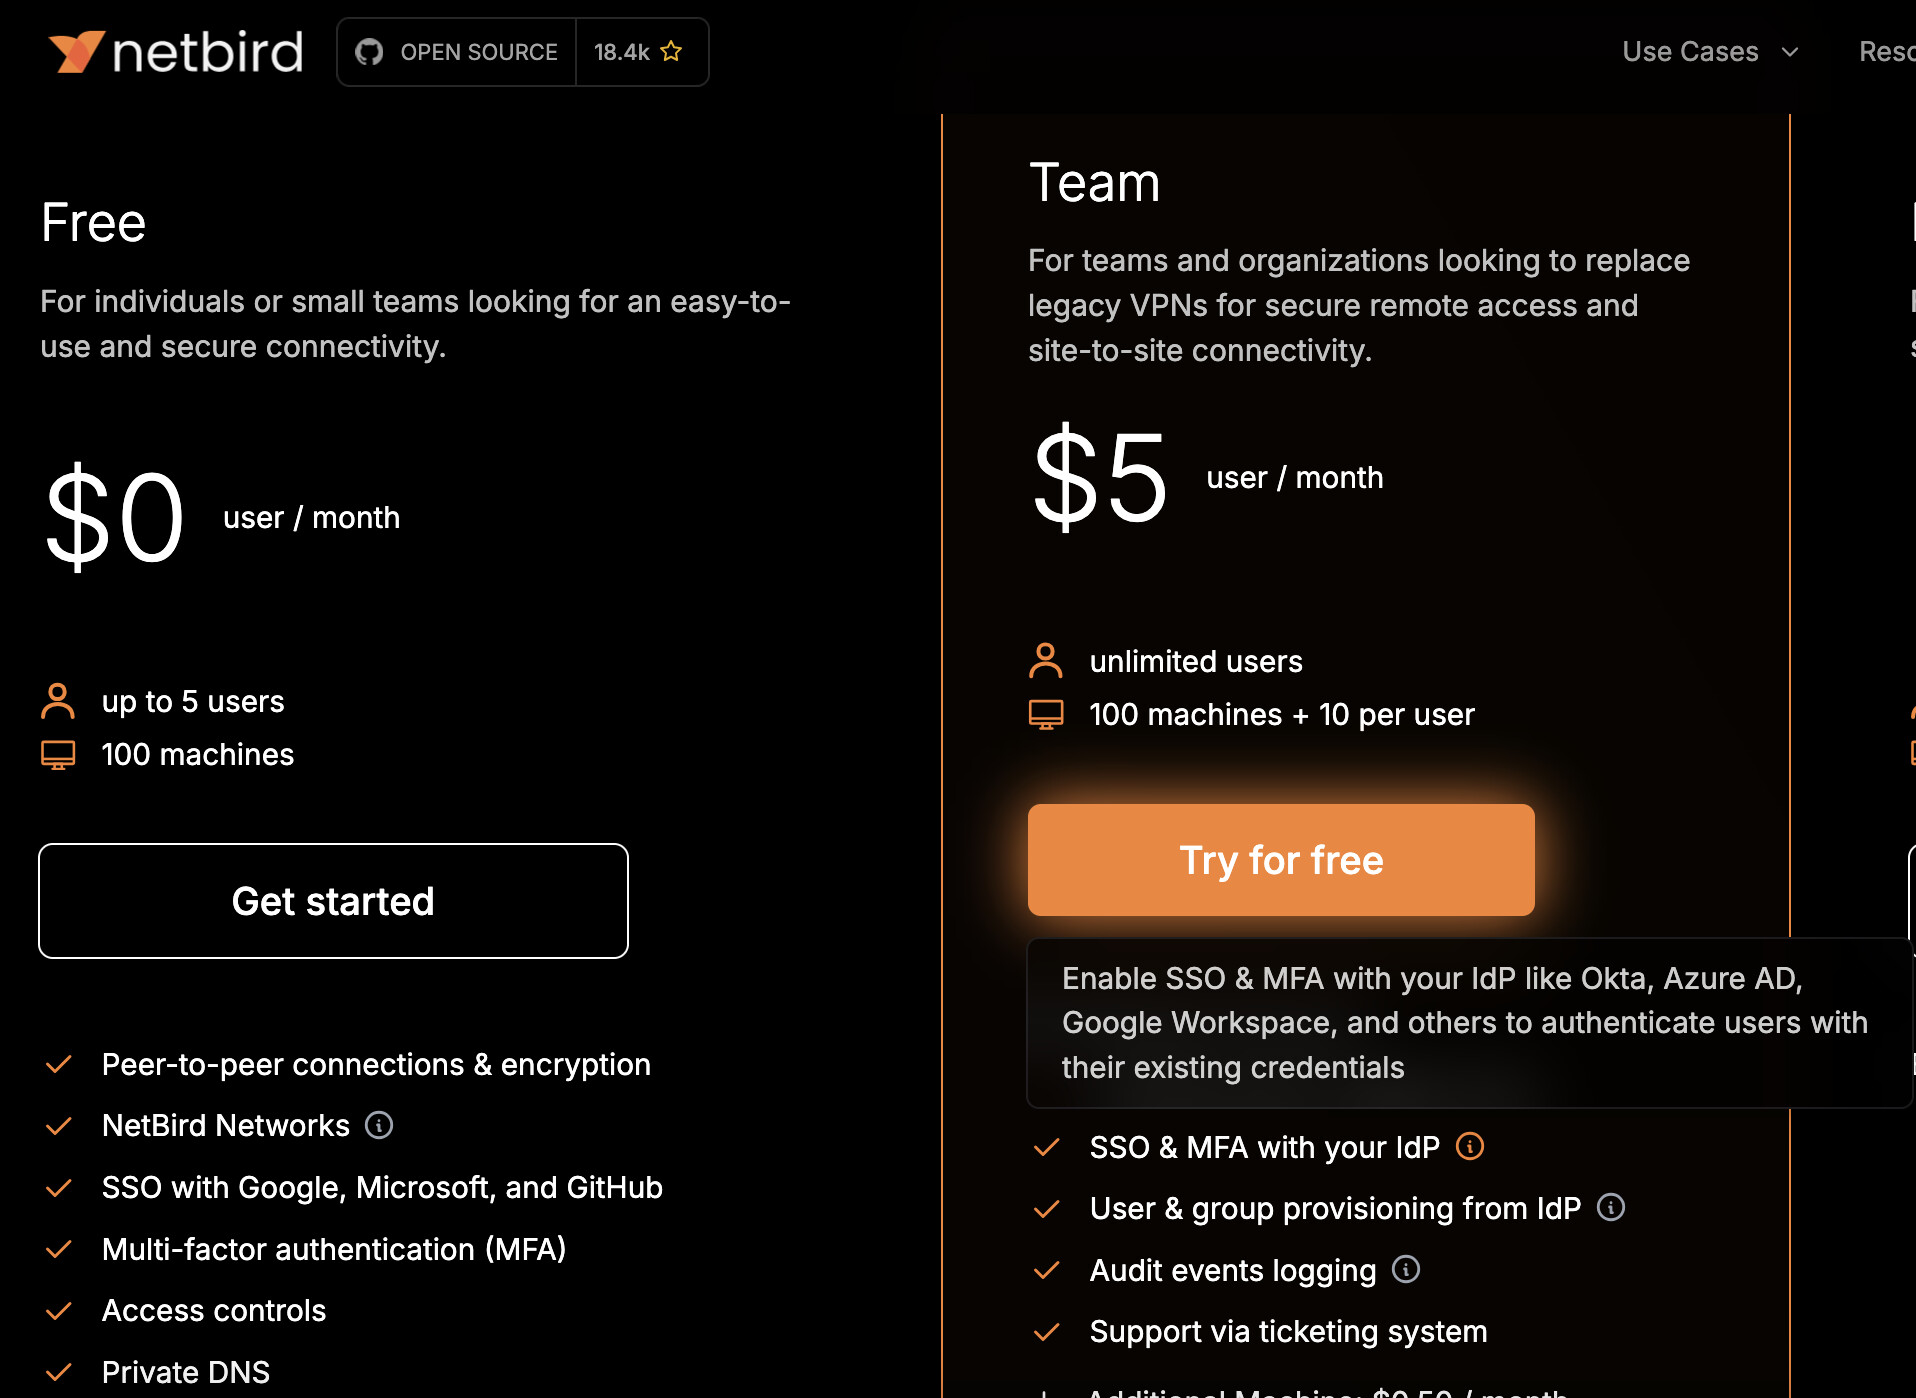Open the Use Cases menu

[1690, 52]
